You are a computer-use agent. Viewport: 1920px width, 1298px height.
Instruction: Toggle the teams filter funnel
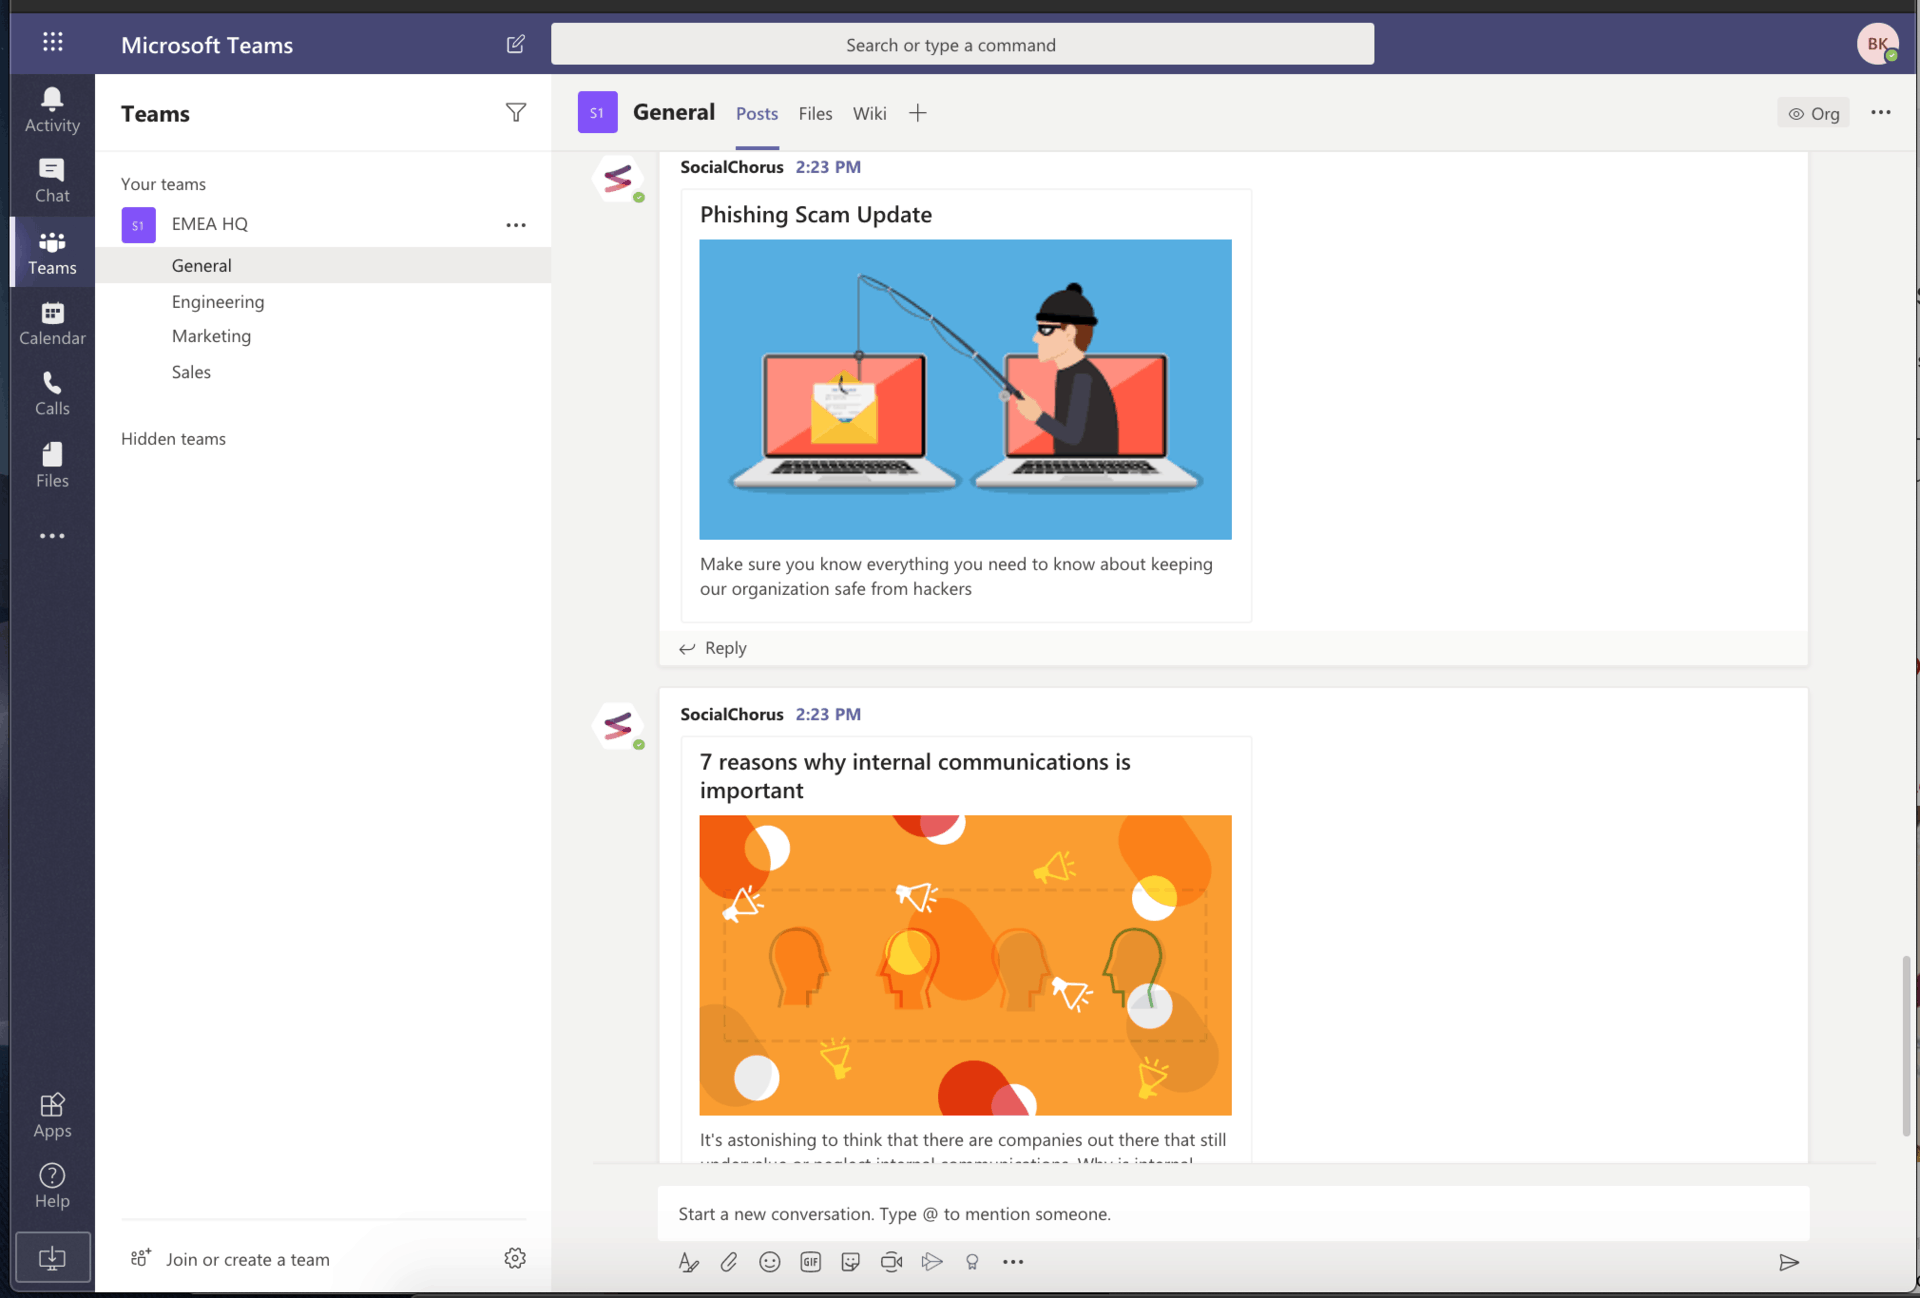point(515,113)
